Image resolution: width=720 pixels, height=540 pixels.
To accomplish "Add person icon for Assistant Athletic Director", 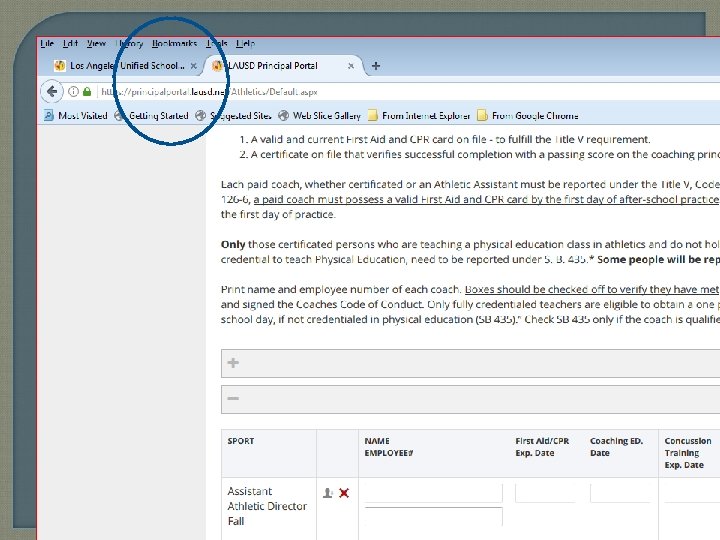I will (327, 493).
